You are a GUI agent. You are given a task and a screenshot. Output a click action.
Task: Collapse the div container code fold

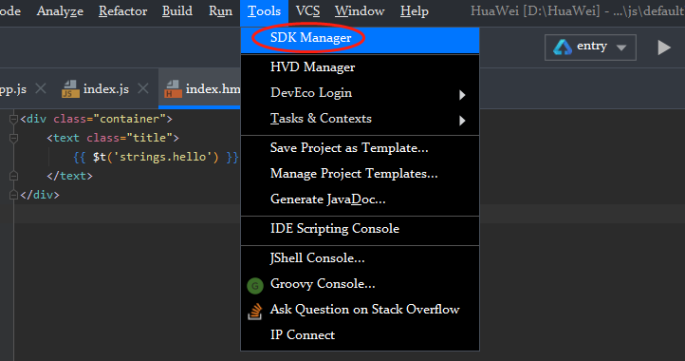pos(14,119)
